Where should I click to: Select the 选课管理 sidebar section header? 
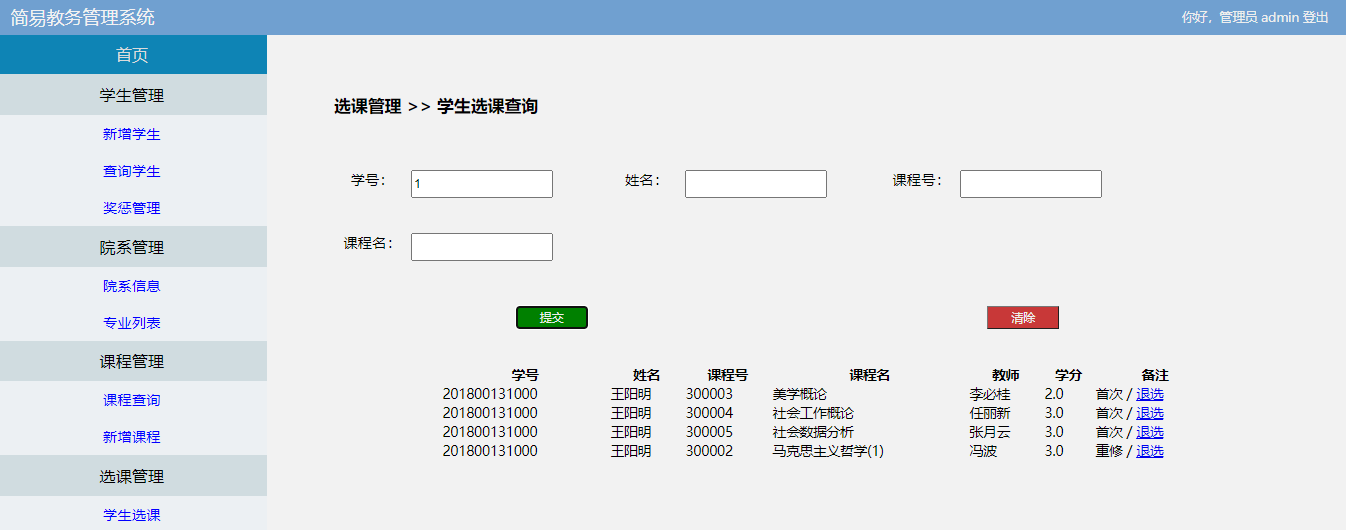[x=133, y=476]
